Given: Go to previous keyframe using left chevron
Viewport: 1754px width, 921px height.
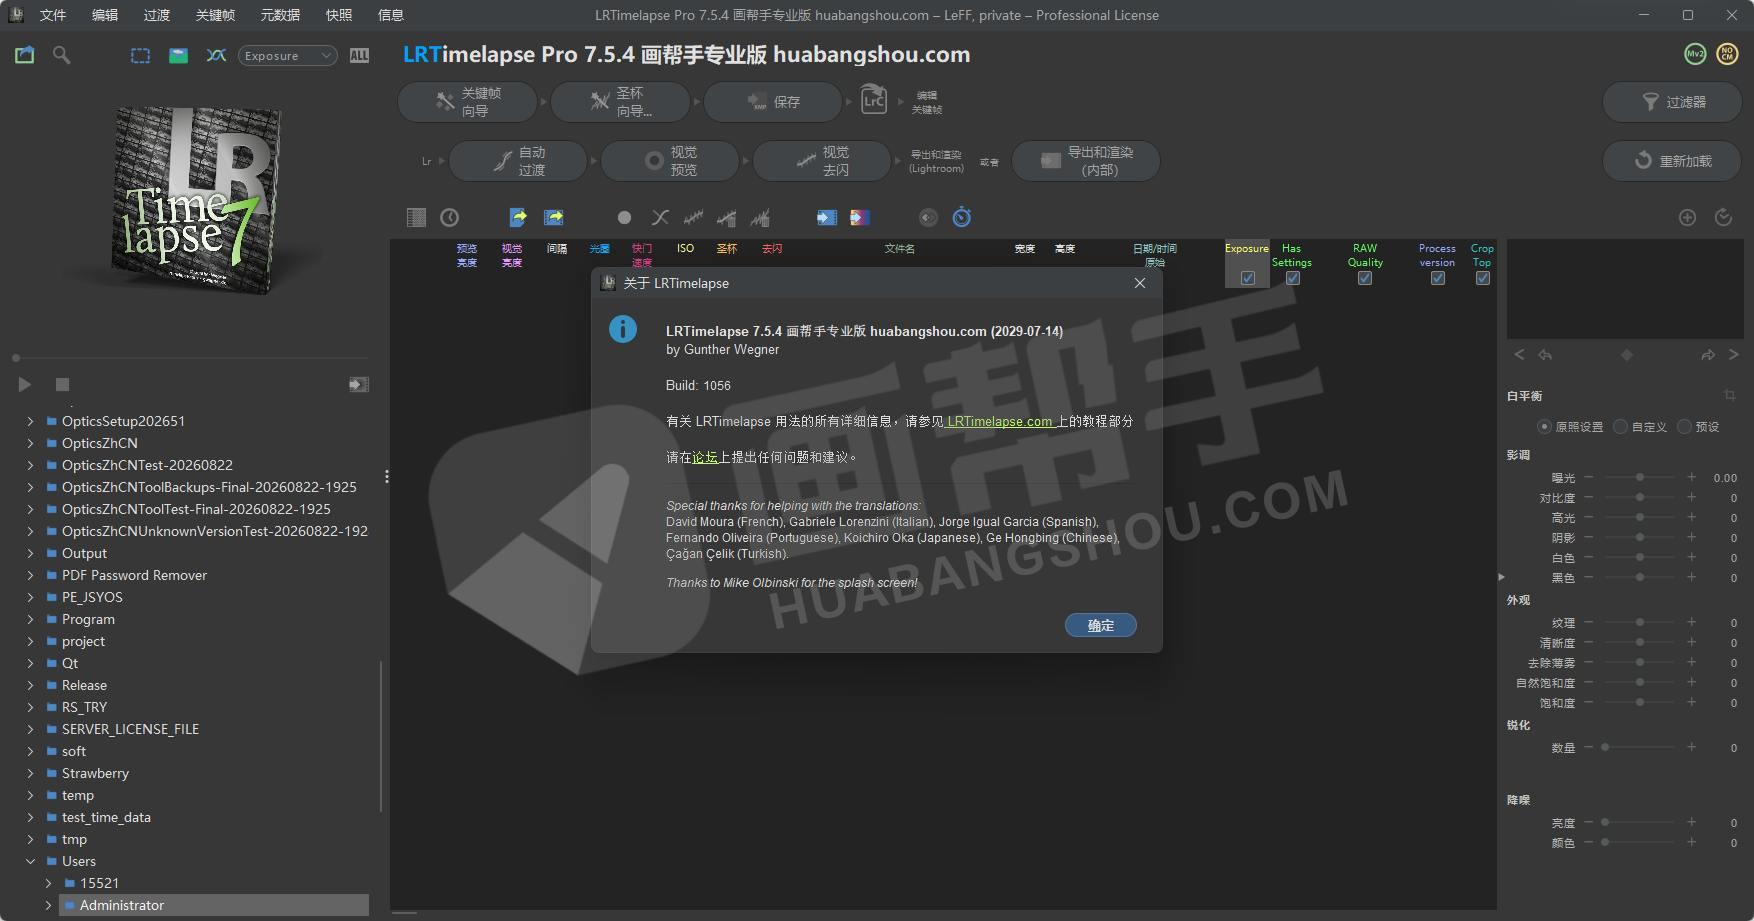Looking at the screenshot, I should 1520,355.
